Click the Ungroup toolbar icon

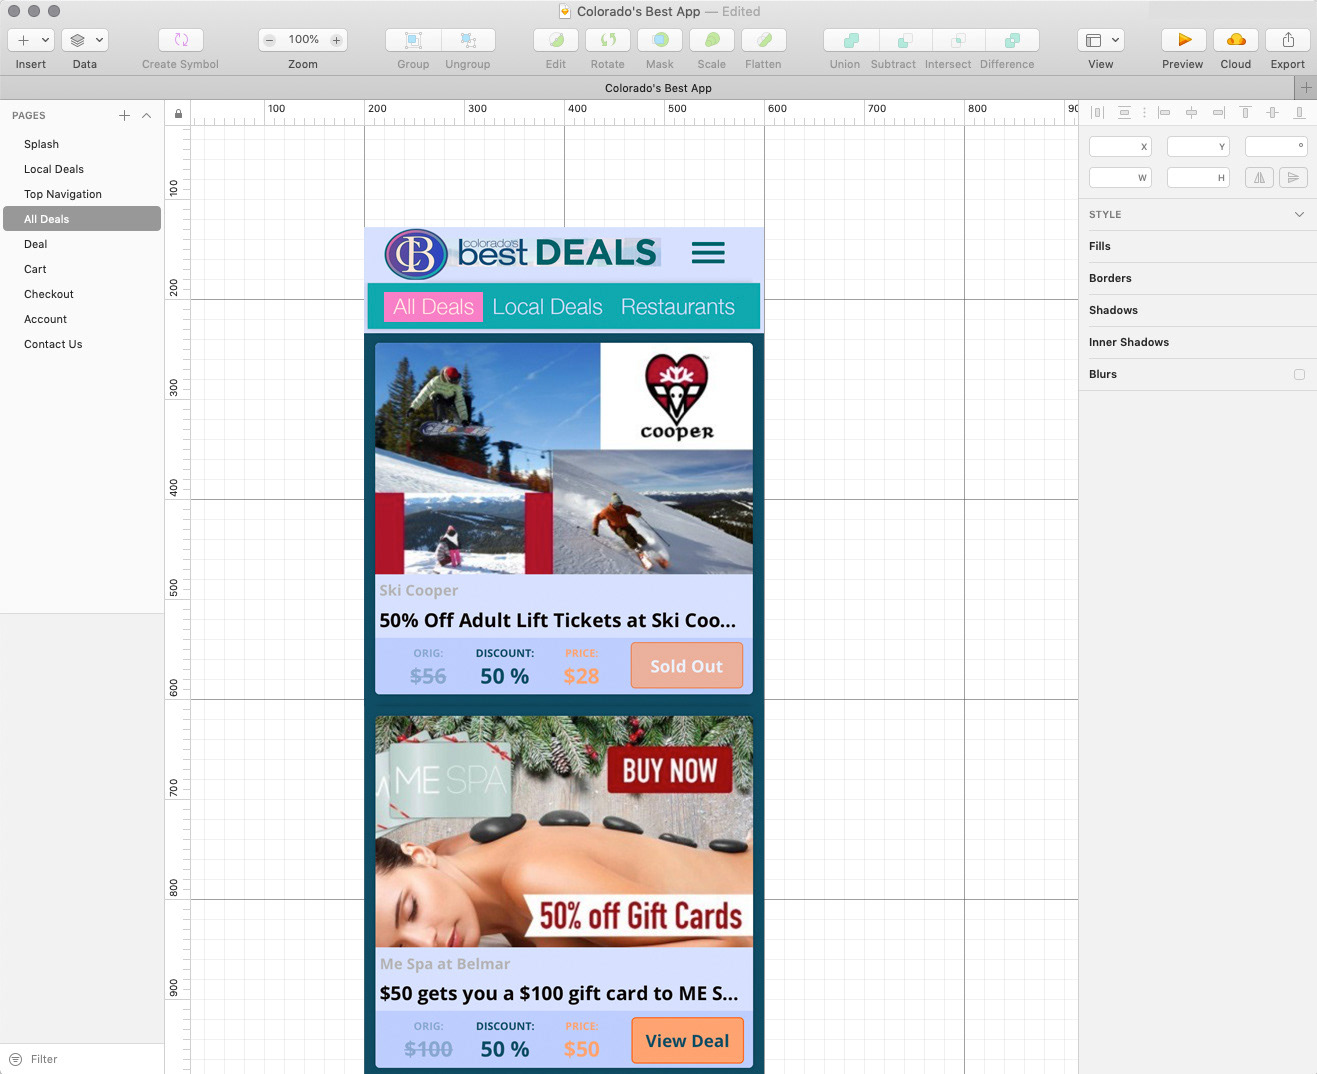tap(468, 40)
